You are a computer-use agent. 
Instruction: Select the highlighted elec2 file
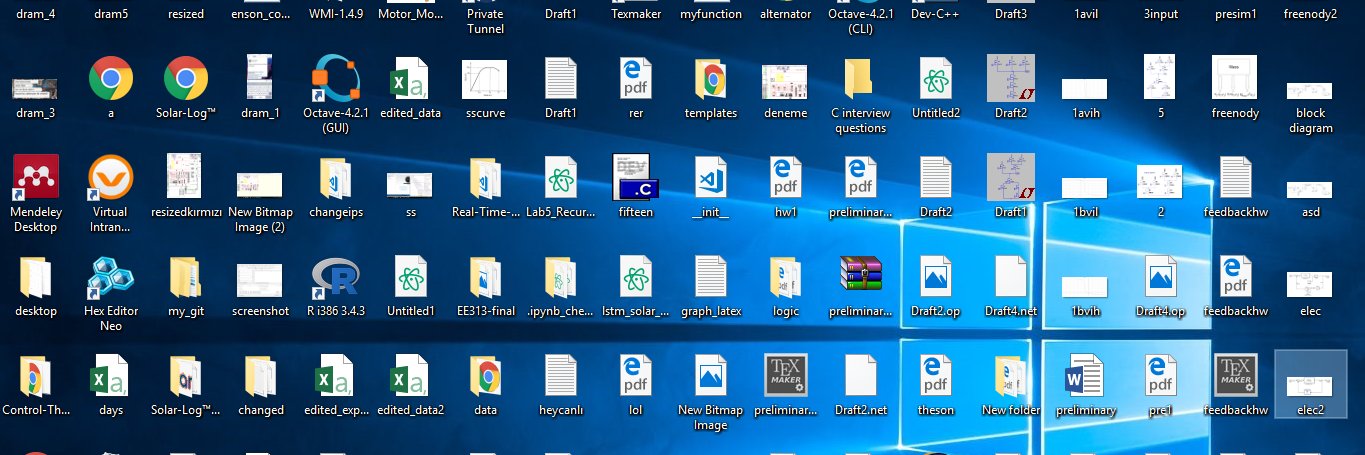click(x=1311, y=384)
